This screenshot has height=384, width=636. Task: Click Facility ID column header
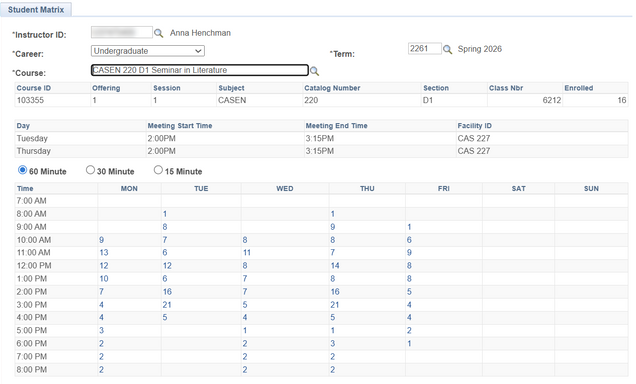(x=475, y=126)
